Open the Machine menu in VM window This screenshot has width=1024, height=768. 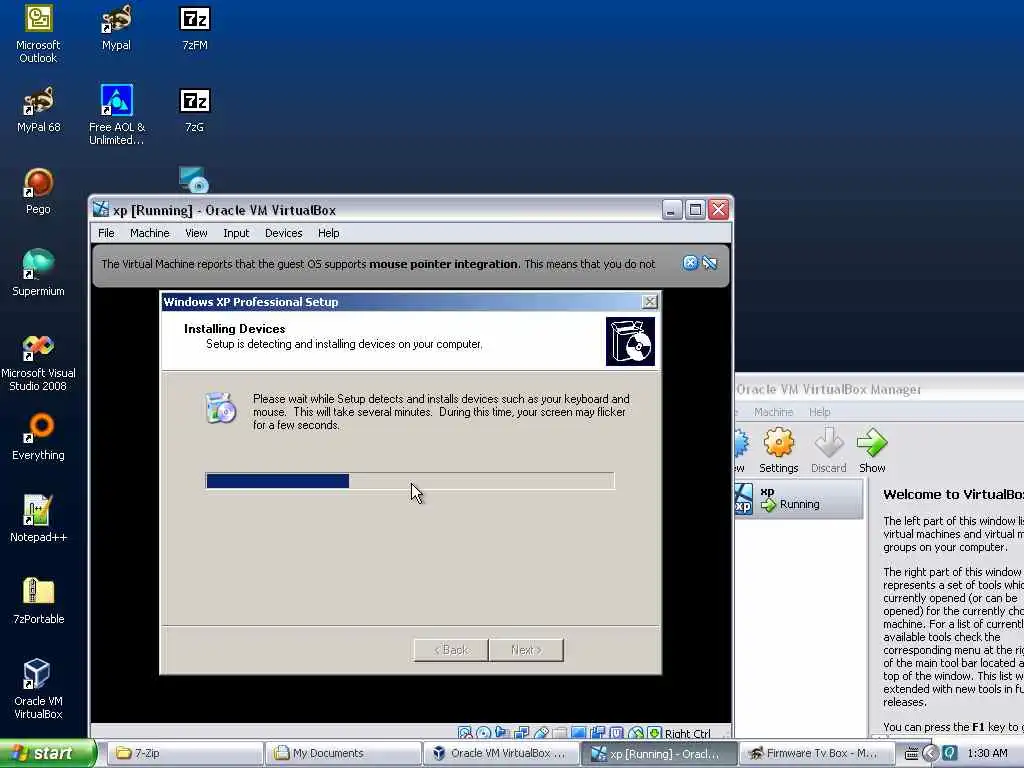click(x=150, y=233)
